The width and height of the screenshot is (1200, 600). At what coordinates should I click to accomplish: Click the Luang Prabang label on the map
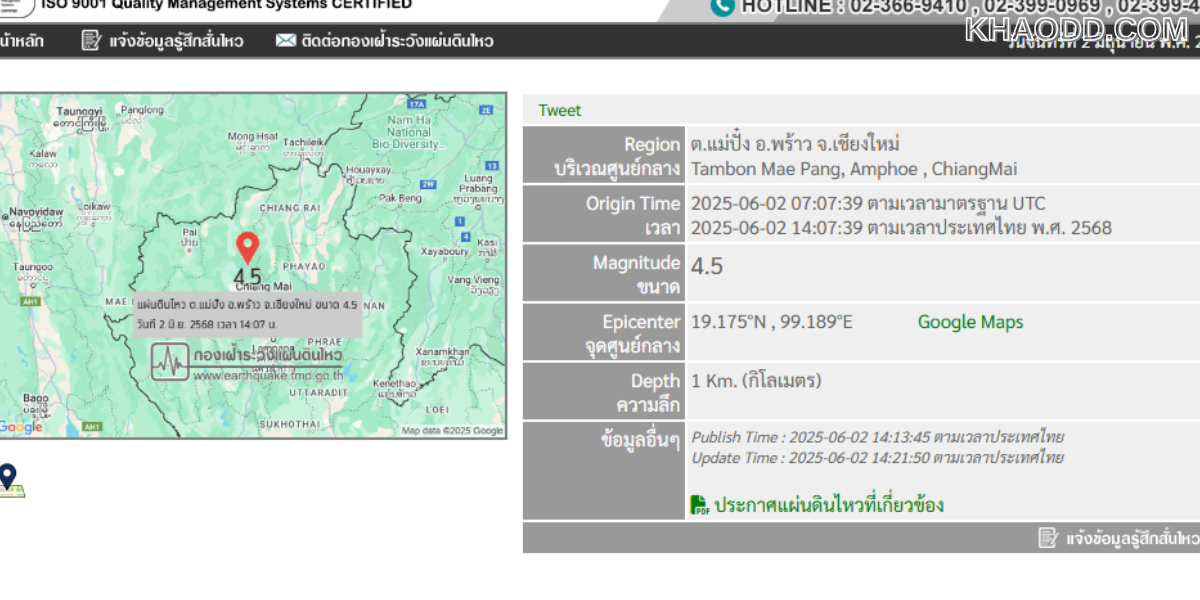click(478, 183)
